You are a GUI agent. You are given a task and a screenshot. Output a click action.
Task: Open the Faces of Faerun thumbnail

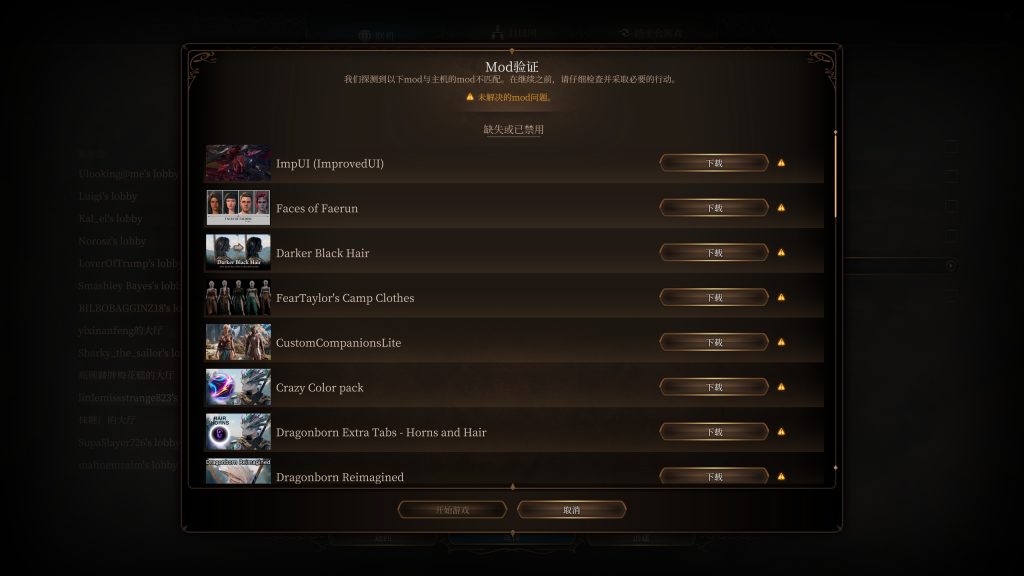point(238,208)
